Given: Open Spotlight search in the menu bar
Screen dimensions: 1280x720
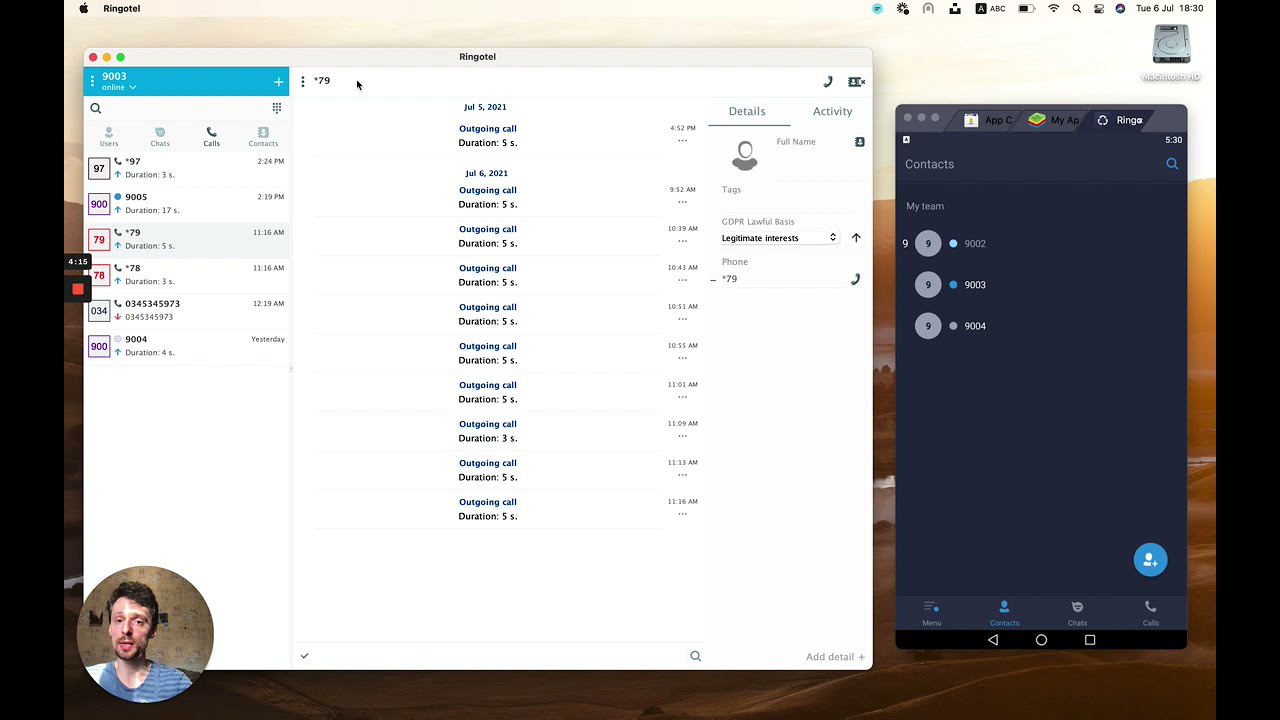Looking at the screenshot, I should tap(1077, 8).
